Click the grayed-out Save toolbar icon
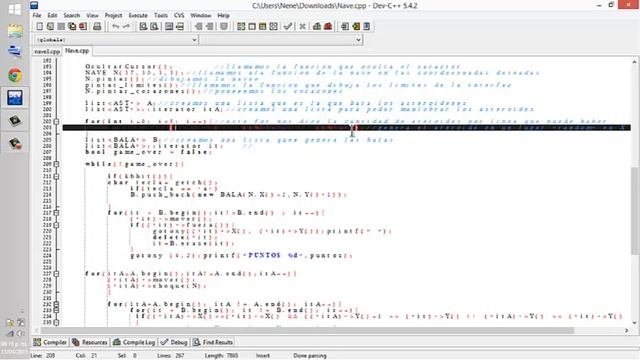Viewport: 640px width, 360px height. coord(61,27)
